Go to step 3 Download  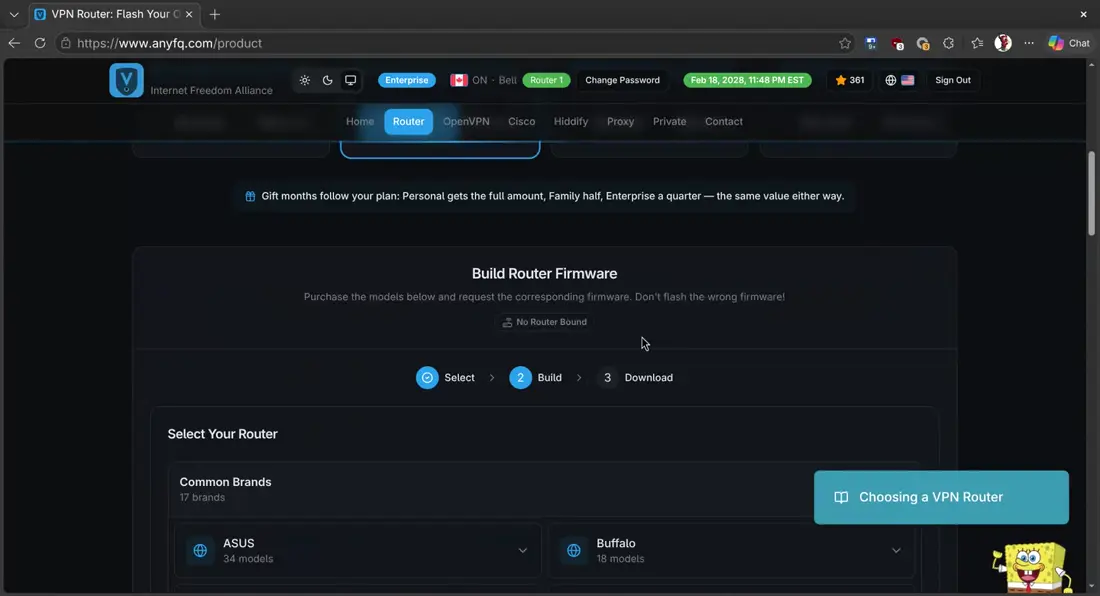point(635,377)
